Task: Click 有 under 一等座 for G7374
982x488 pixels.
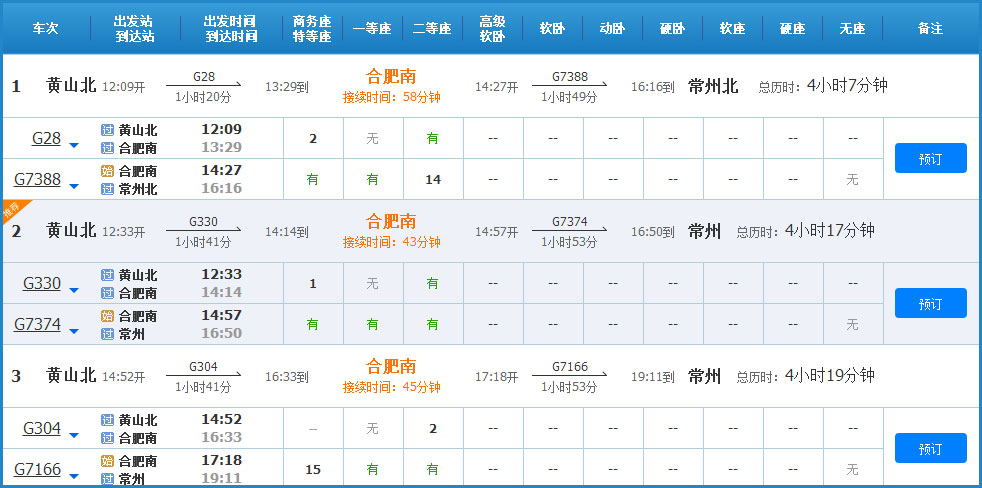Action: [373, 324]
